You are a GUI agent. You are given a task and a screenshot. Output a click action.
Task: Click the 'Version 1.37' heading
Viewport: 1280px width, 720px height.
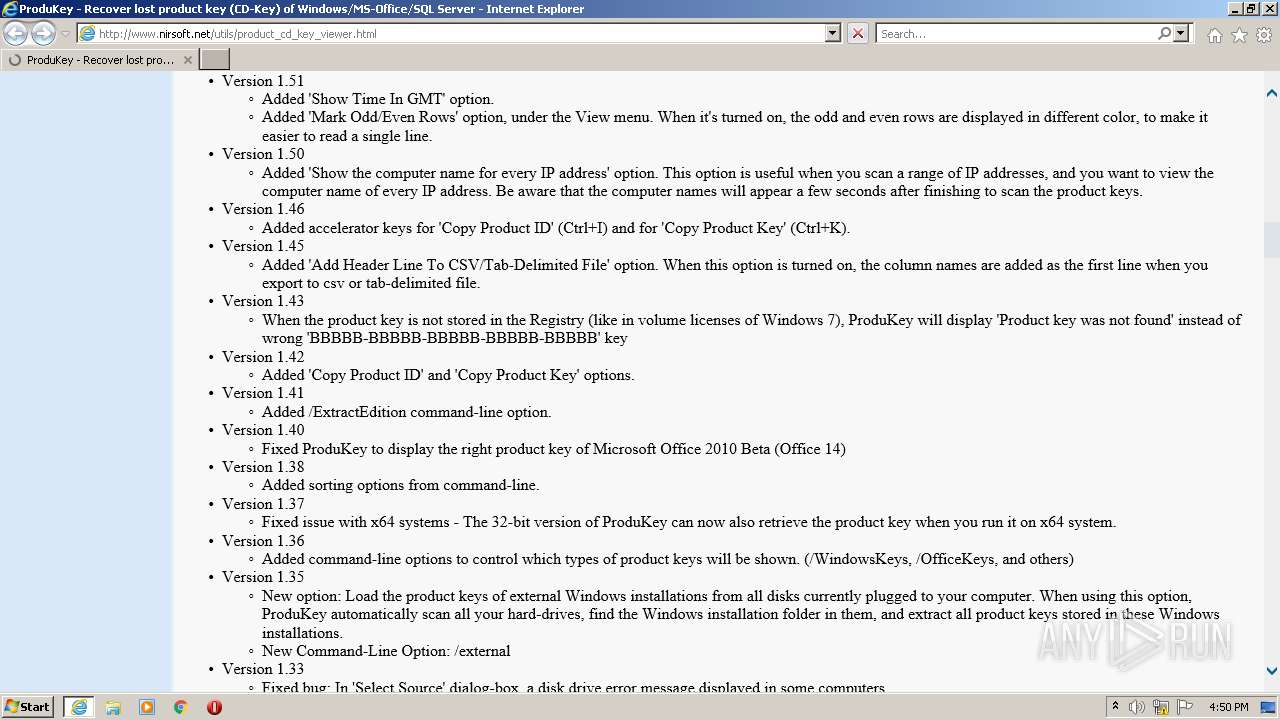point(263,504)
